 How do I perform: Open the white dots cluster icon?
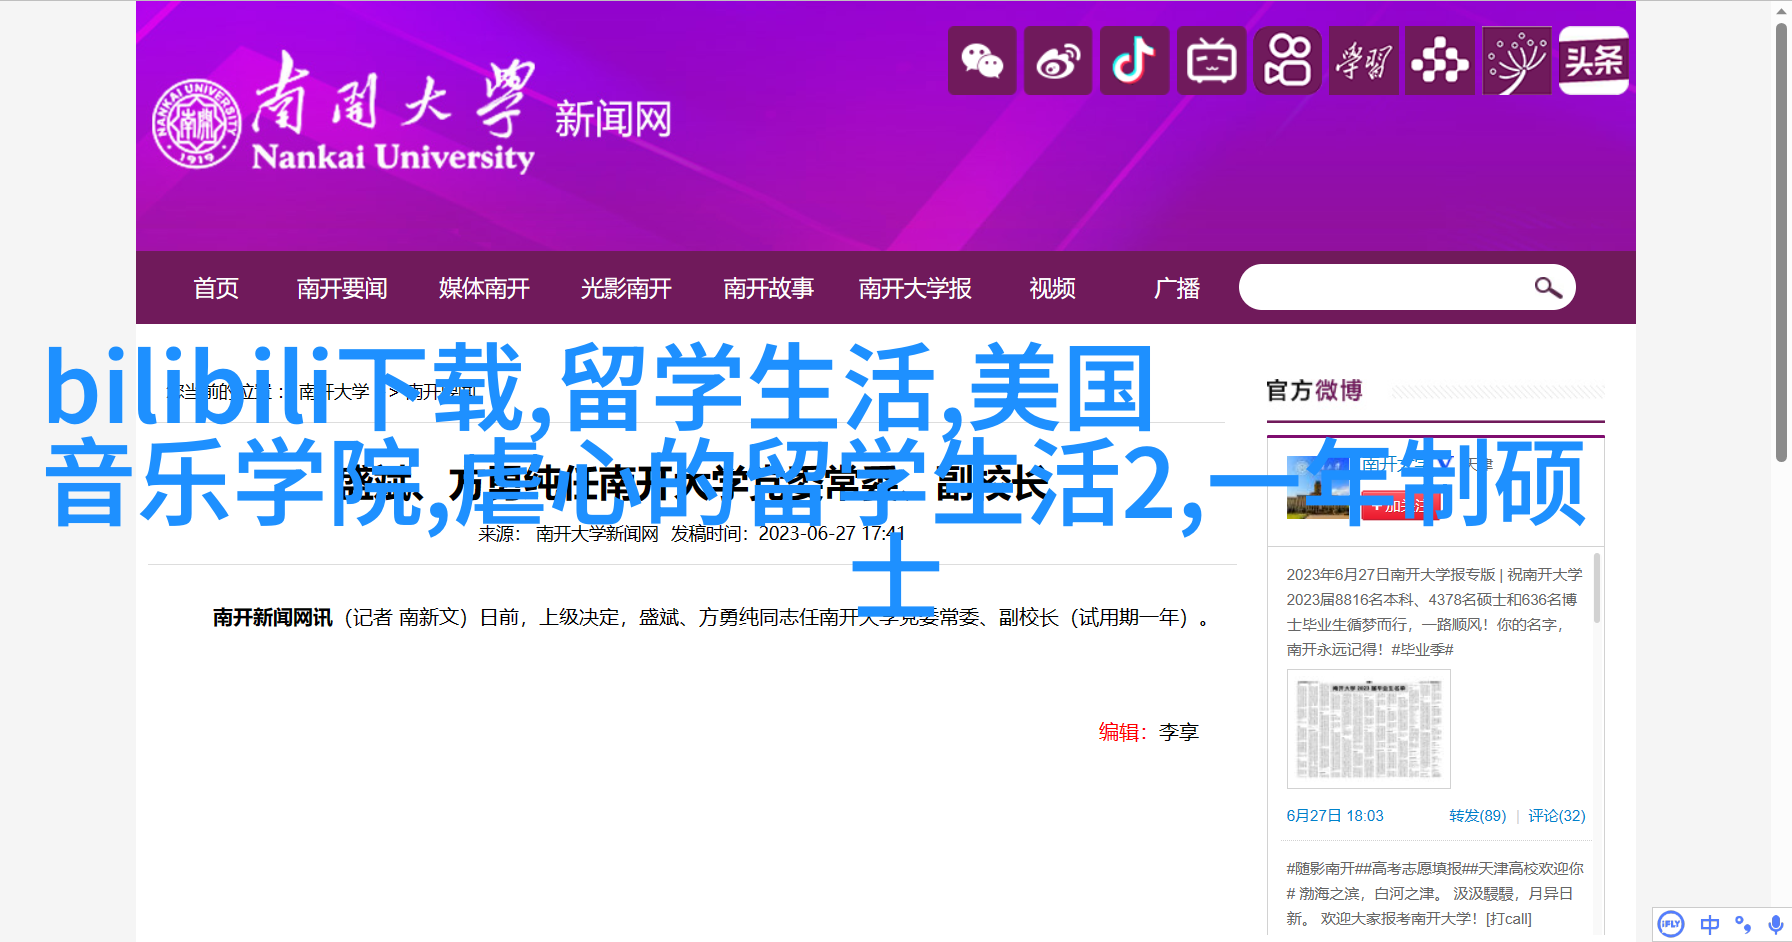point(1440,61)
